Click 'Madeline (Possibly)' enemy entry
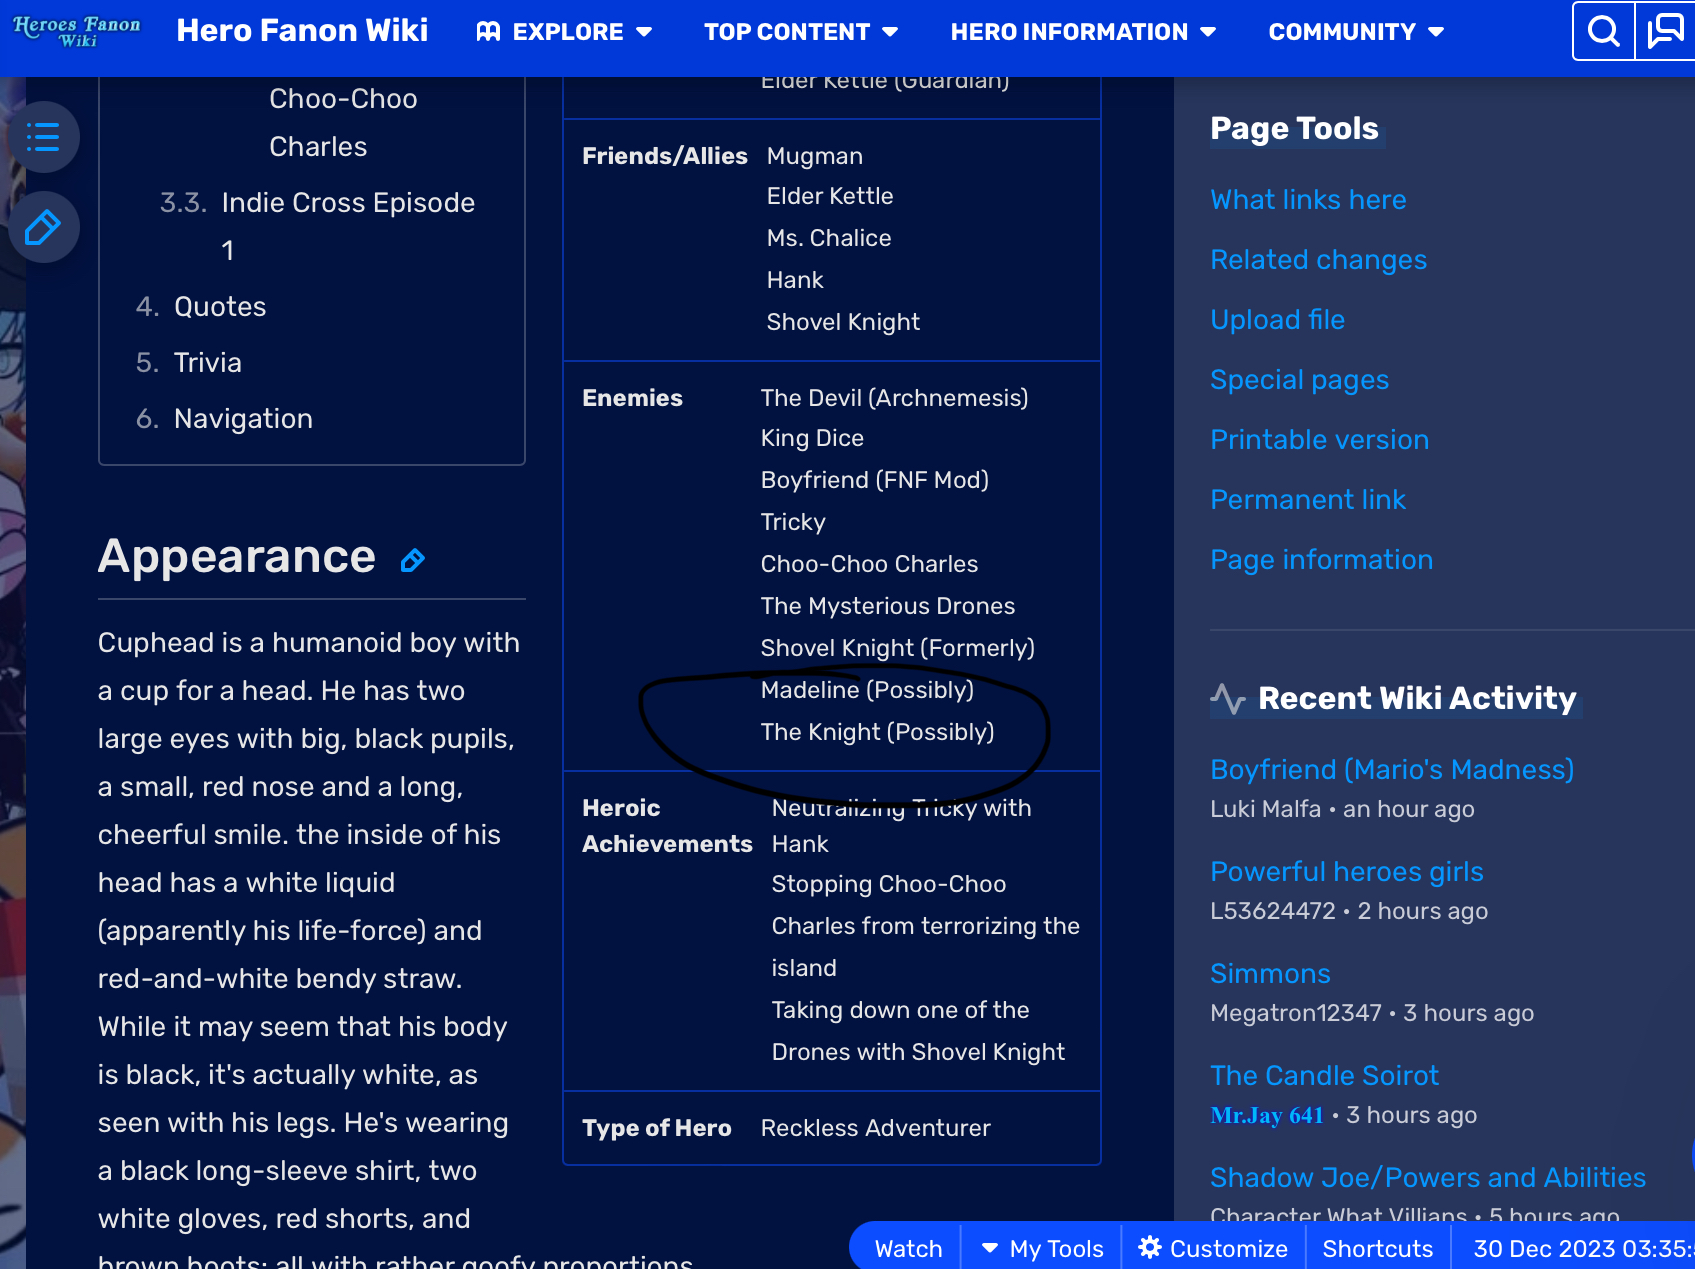Screen dimensions: 1695x1269 [867, 690]
